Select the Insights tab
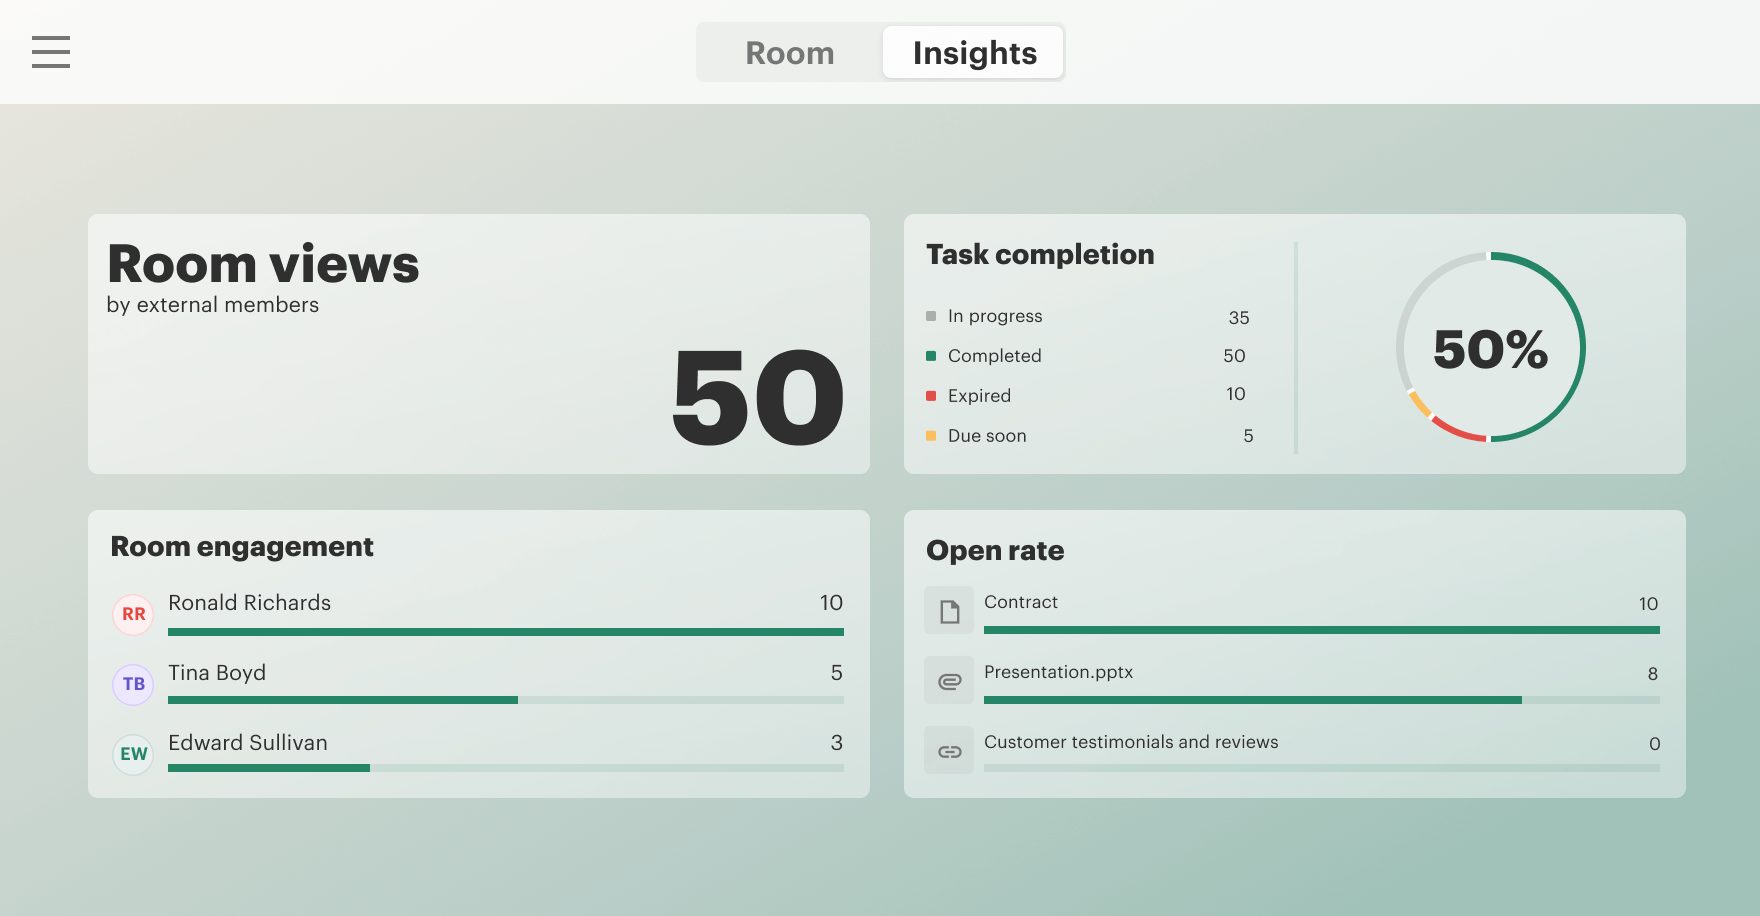The image size is (1760, 916). click(x=973, y=53)
